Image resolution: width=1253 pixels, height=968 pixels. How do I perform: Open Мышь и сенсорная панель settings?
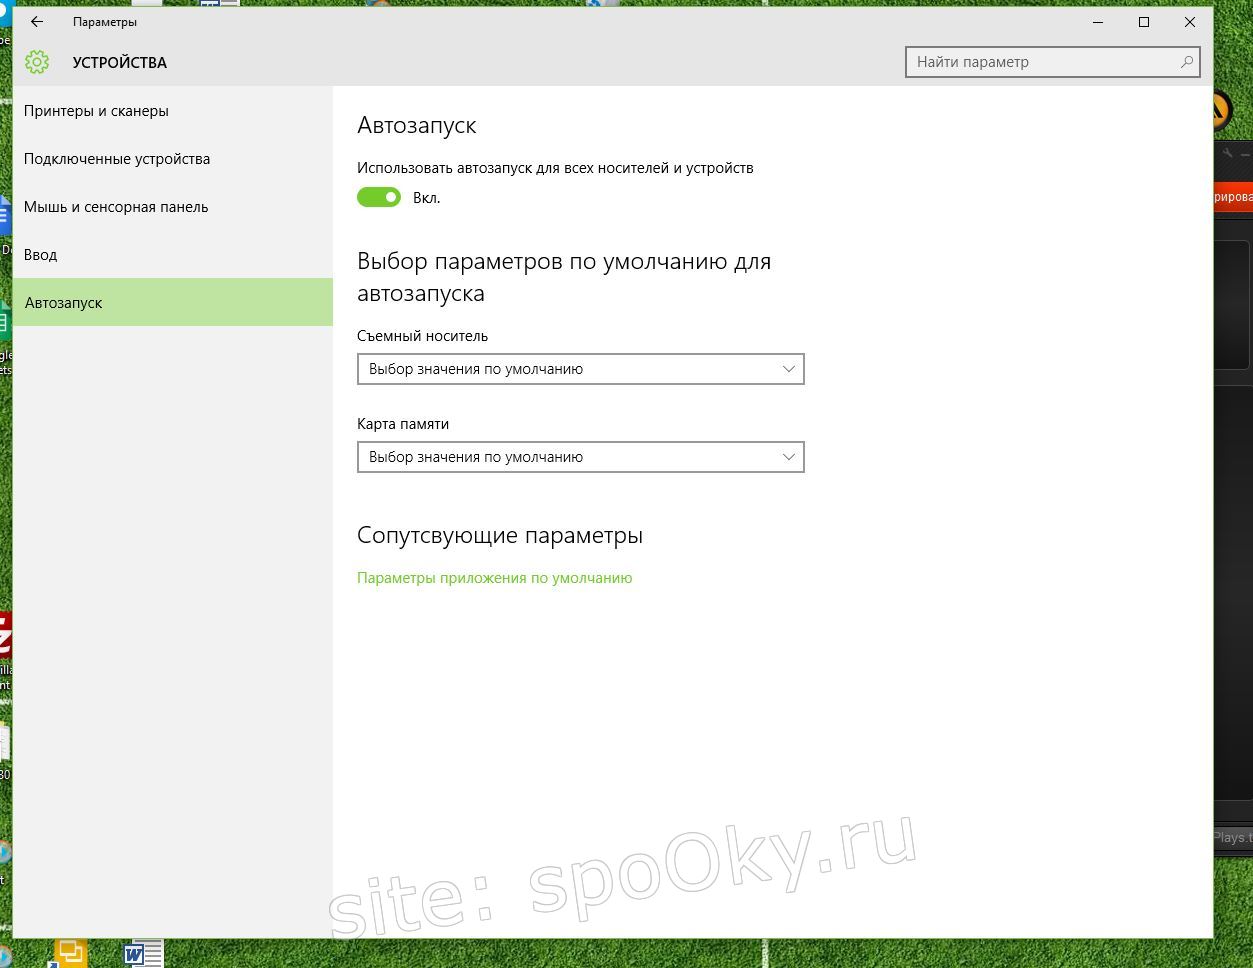173,207
